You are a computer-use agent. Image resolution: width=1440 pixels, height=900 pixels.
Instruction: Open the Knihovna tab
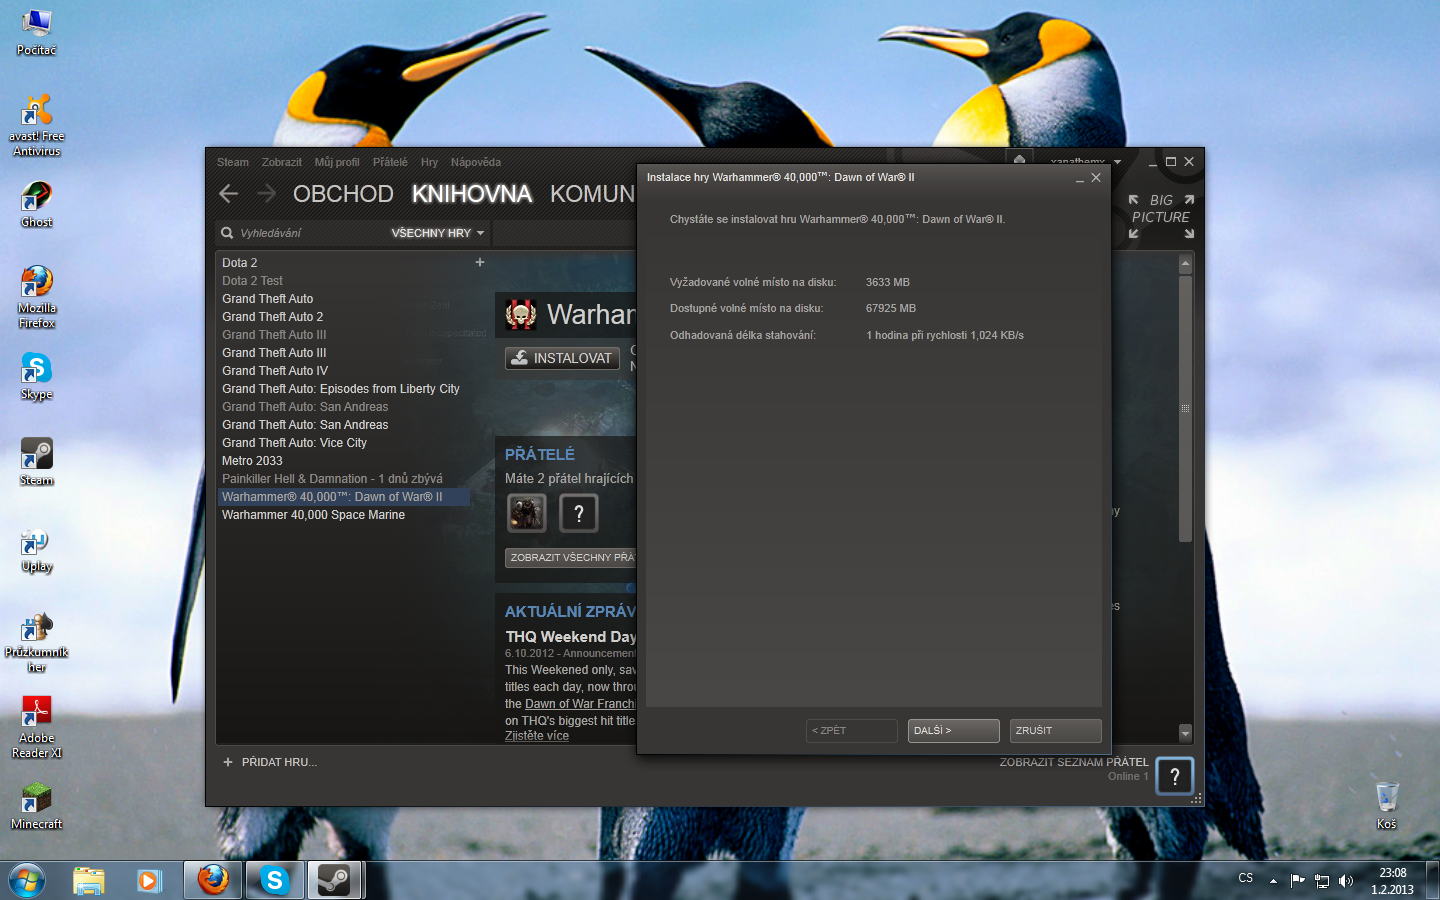click(x=471, y=194)
